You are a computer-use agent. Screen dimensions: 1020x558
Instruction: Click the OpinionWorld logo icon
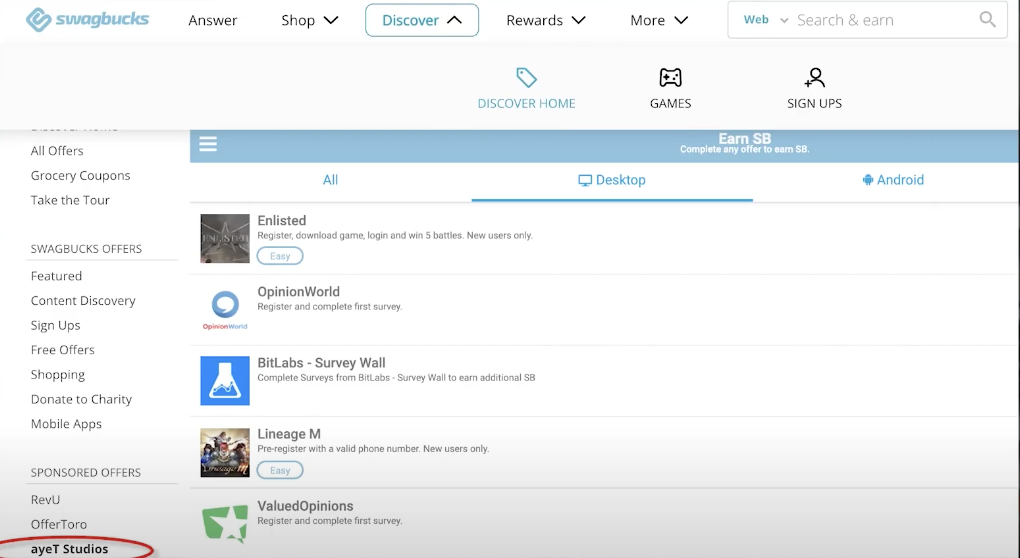point(225,310)
